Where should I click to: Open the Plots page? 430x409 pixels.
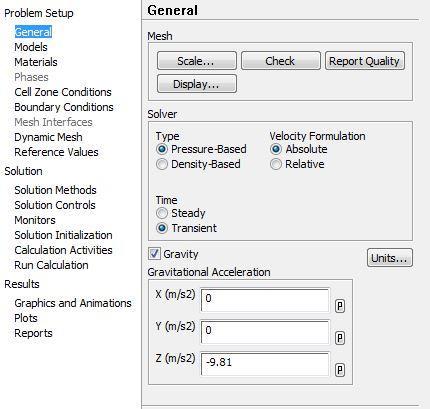tap(26, 318)
